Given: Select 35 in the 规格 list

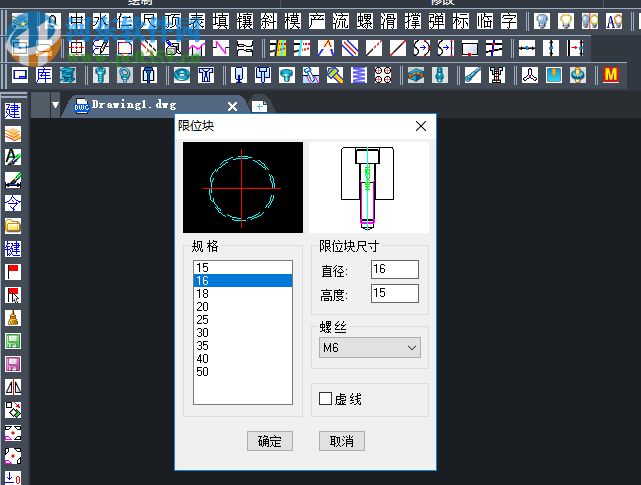Looking at the screenshot, I should pyautogui.click(x=243, y=346).
